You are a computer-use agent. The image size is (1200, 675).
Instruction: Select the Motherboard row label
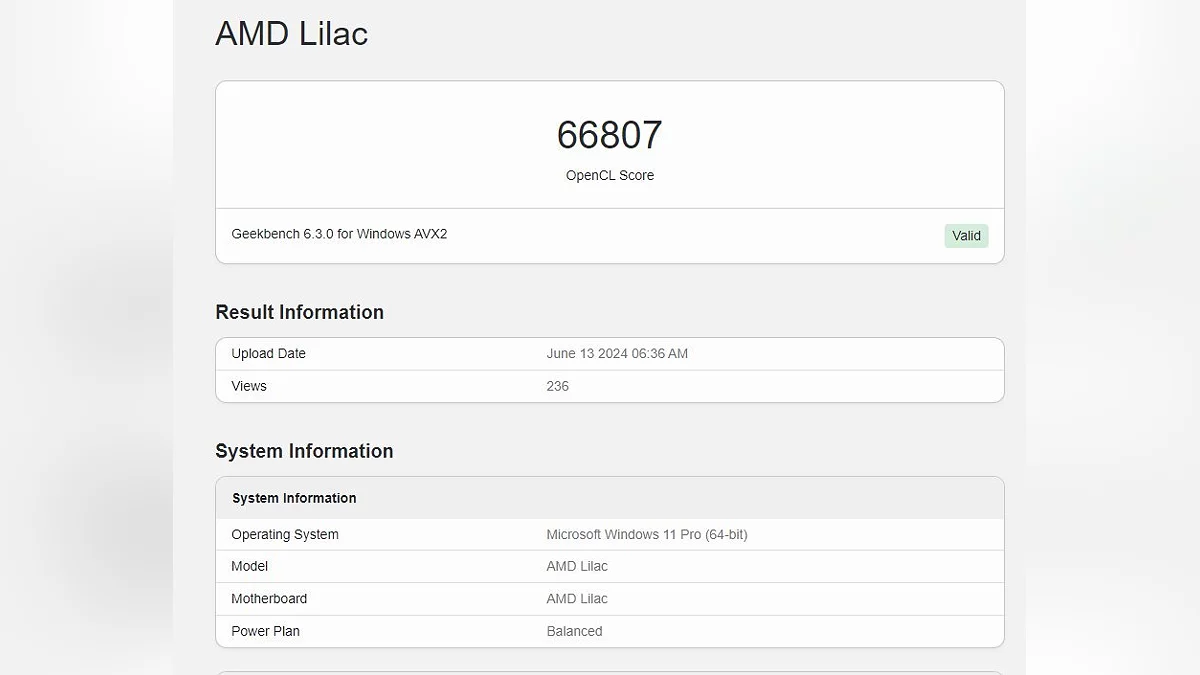269,599
